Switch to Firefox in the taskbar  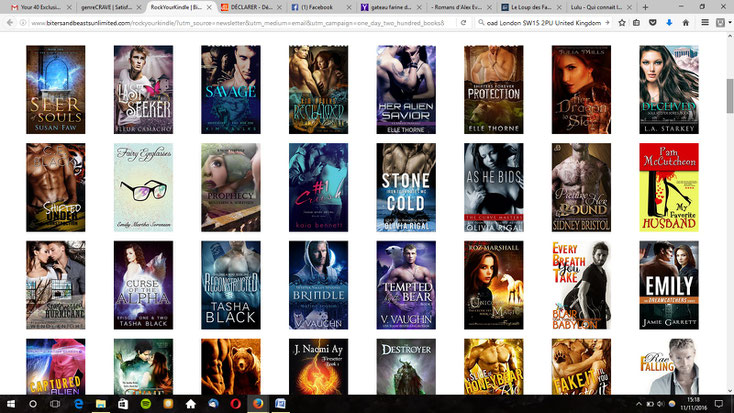pyautogui.click(x=258, y=404)
